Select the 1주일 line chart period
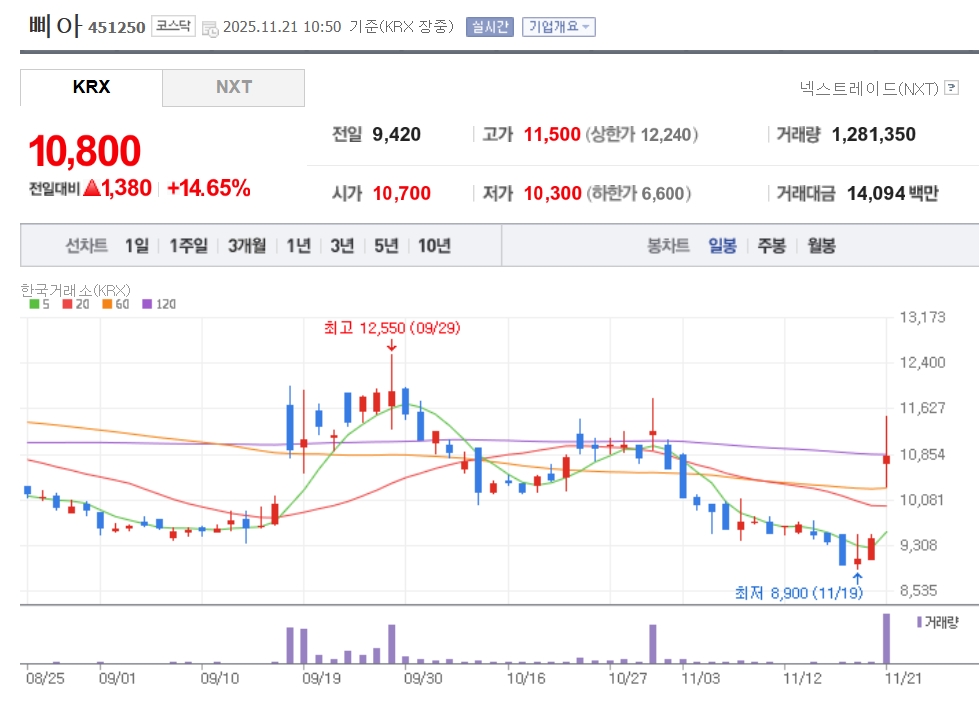 [x=189, y=245]
